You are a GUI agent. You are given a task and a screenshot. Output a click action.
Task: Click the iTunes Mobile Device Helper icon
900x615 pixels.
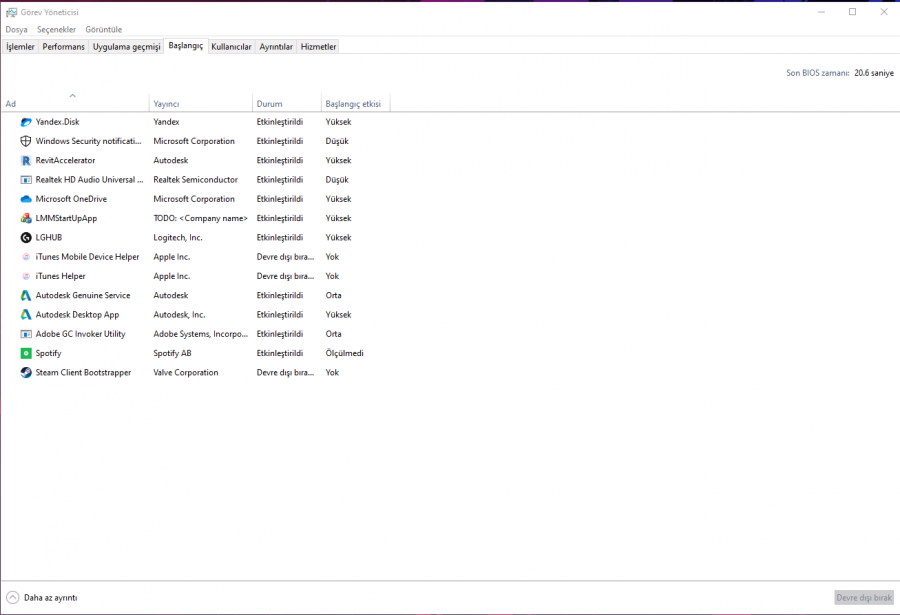[x=26, y=257]
